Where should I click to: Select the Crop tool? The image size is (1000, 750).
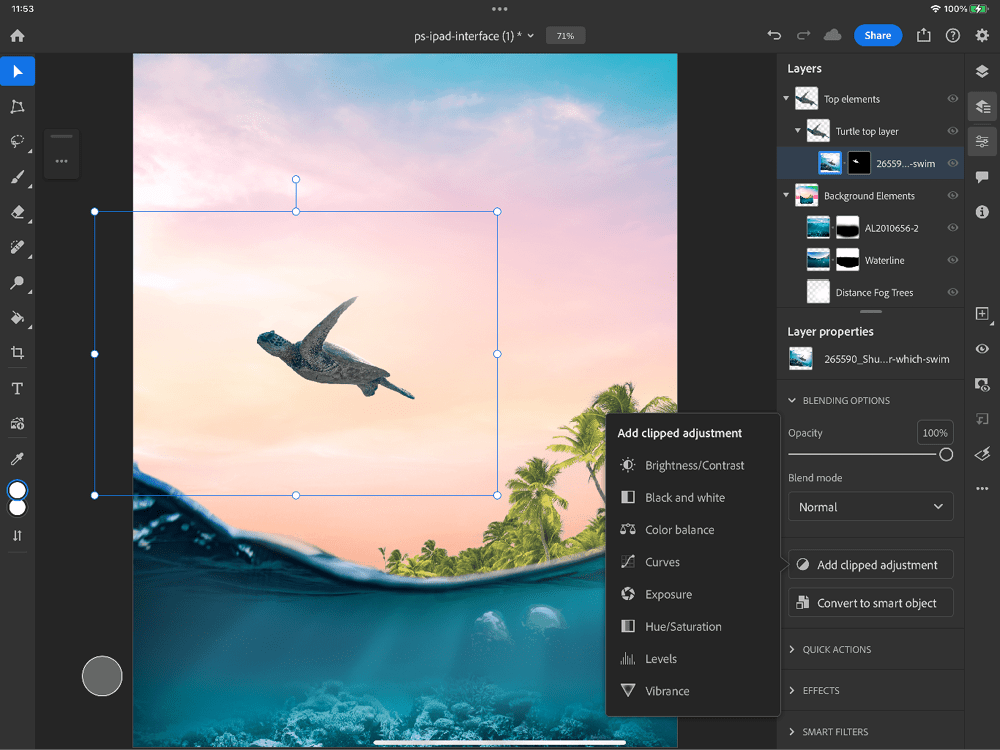point(17,353)
